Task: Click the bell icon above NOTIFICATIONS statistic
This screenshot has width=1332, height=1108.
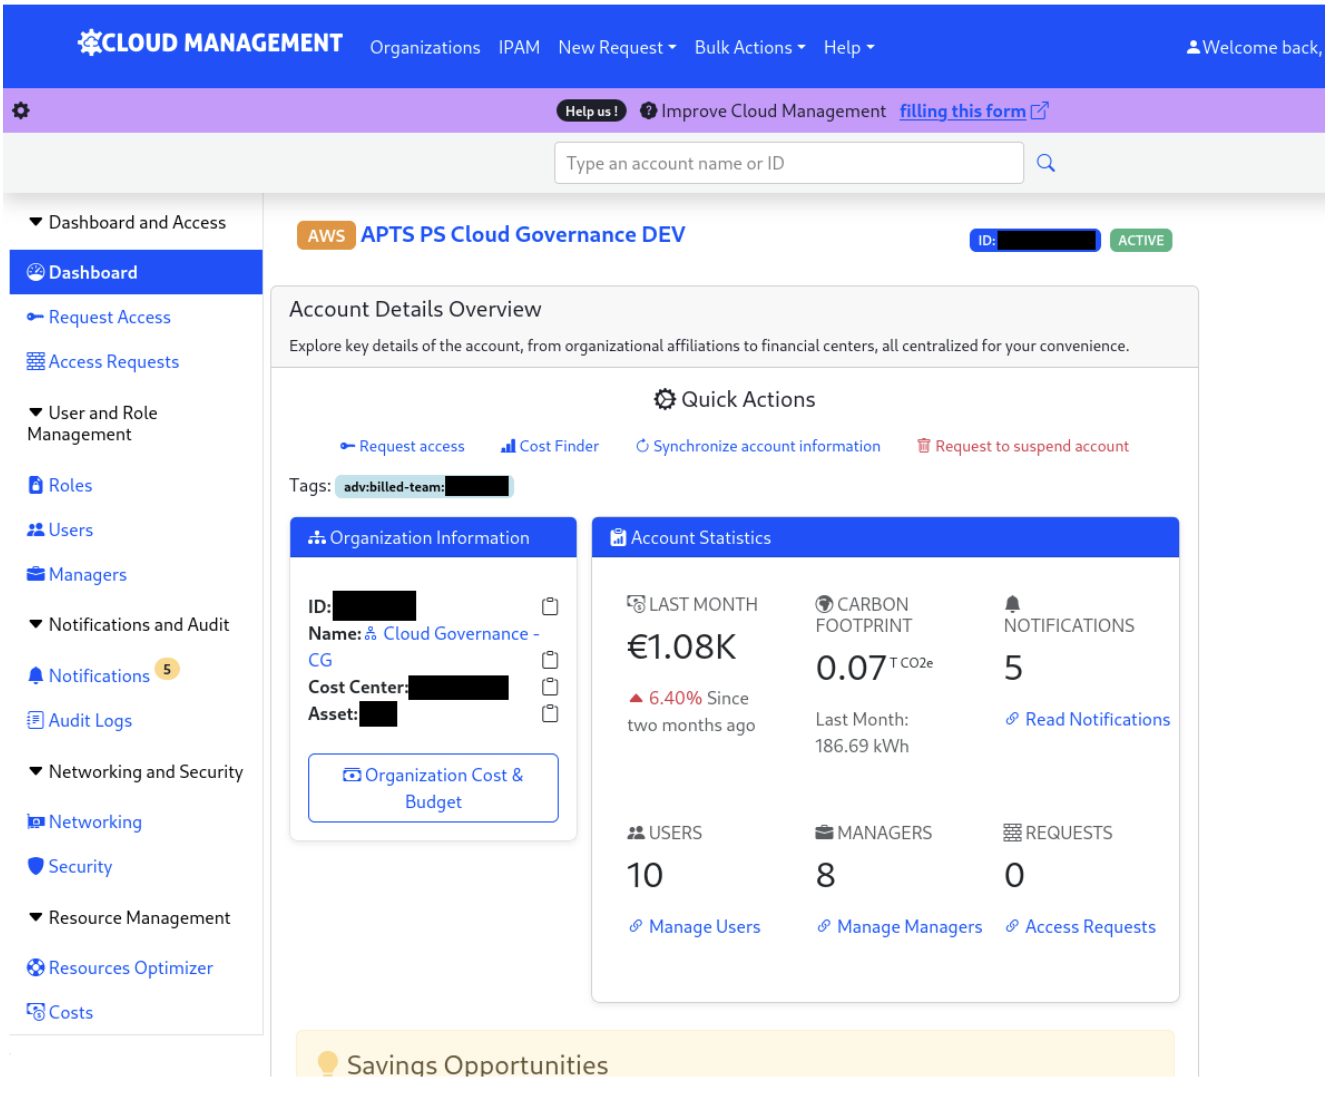Action: point(1012,604)
